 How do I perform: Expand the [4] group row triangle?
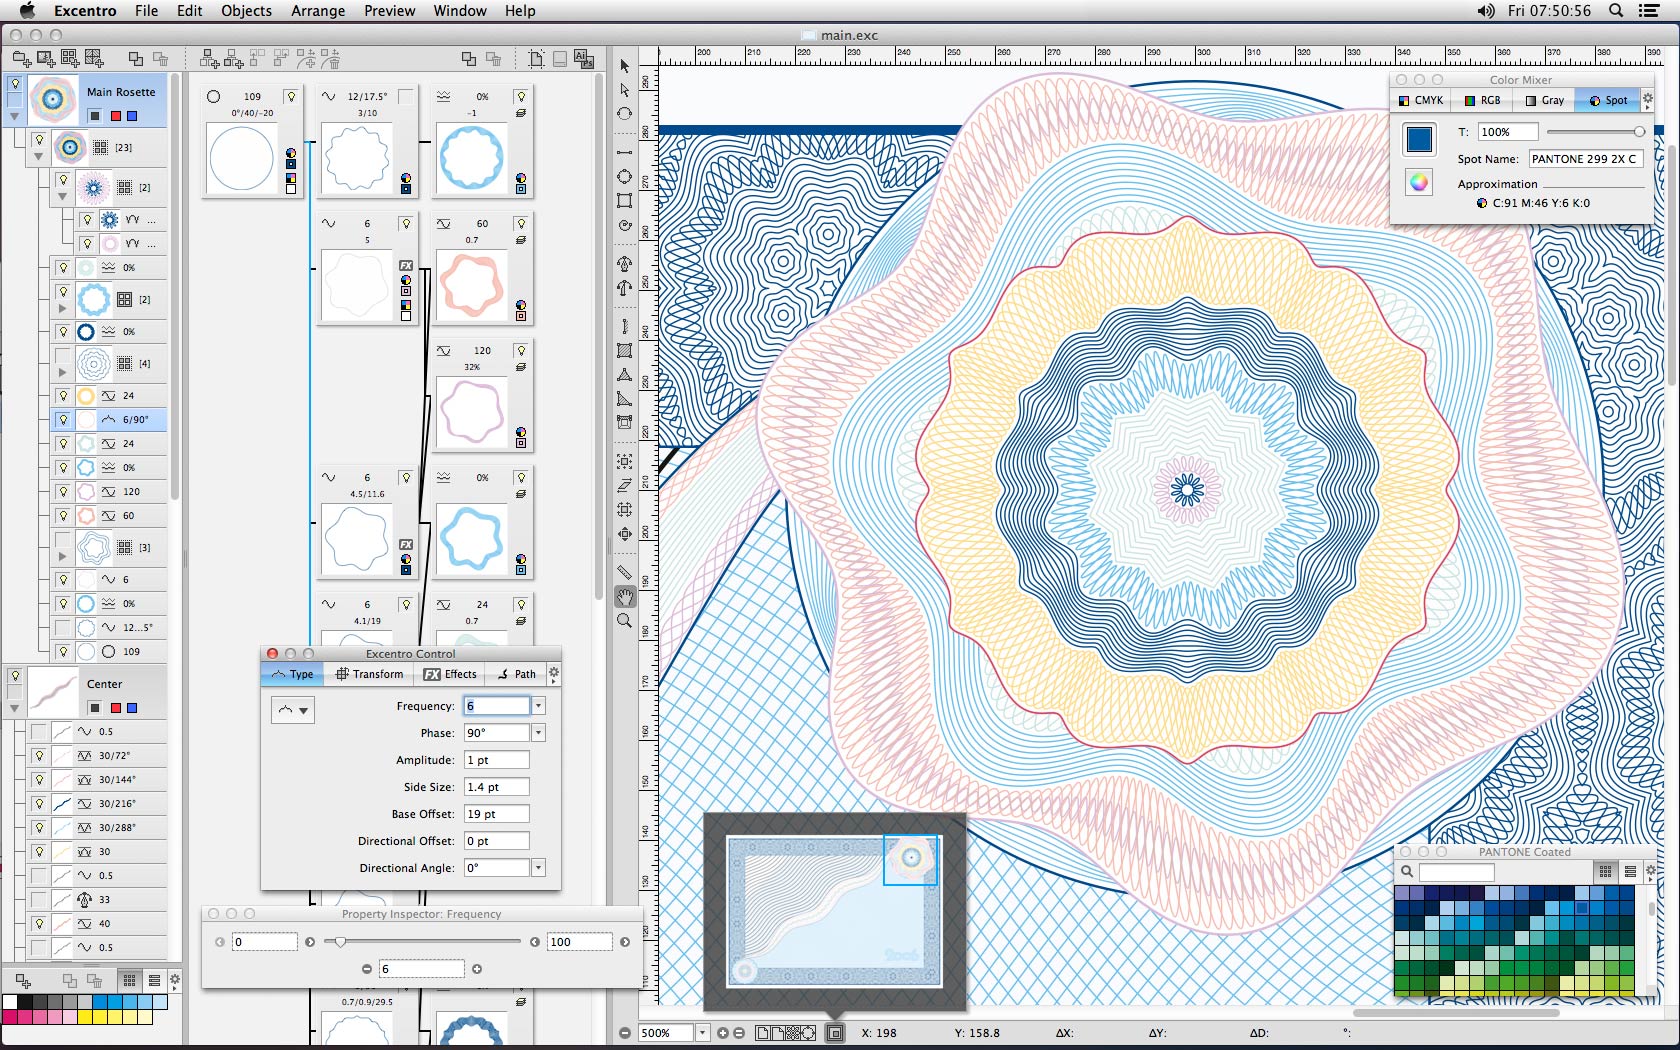click(x=63, y=372)
